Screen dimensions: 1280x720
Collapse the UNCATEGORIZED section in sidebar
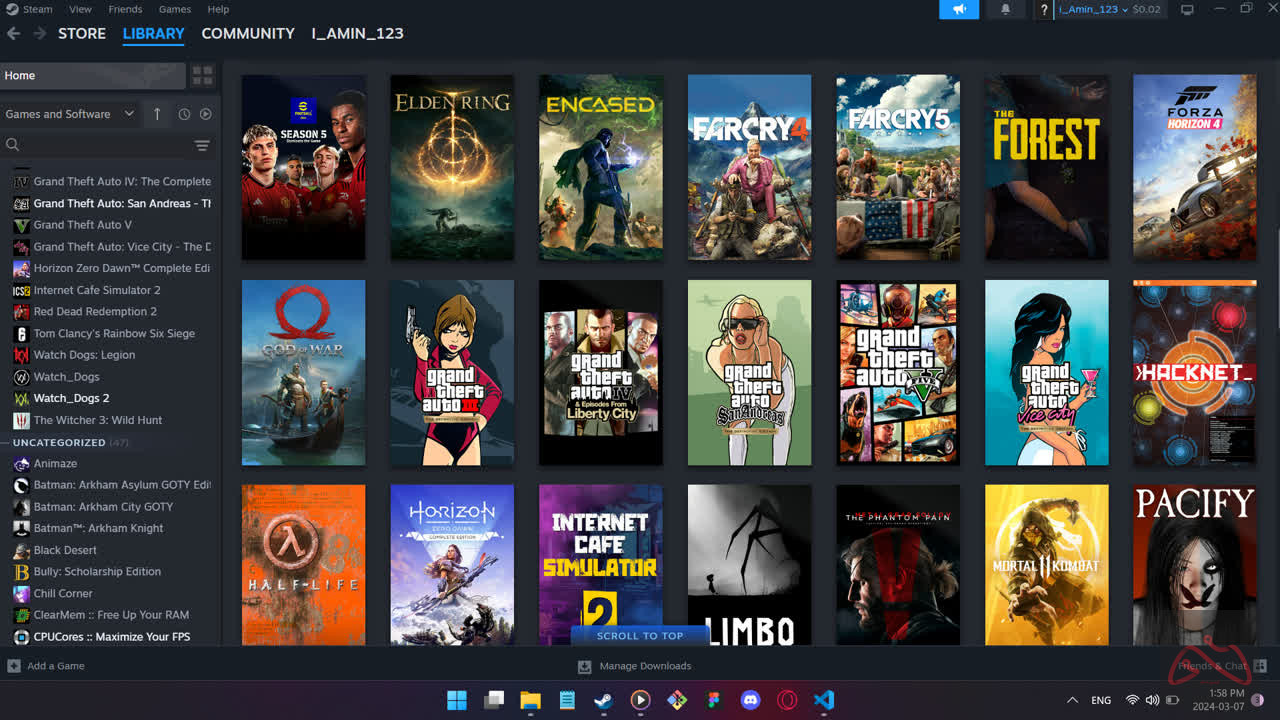tap(59, 442)
